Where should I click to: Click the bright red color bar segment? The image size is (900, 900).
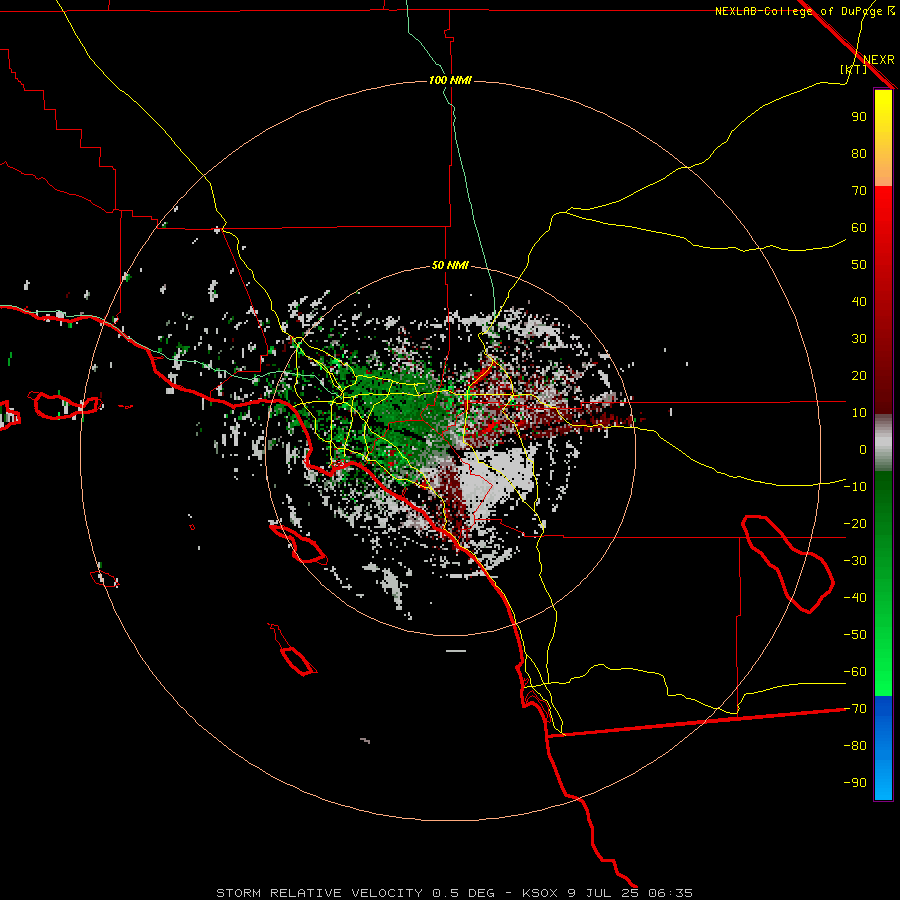point(883,210)
